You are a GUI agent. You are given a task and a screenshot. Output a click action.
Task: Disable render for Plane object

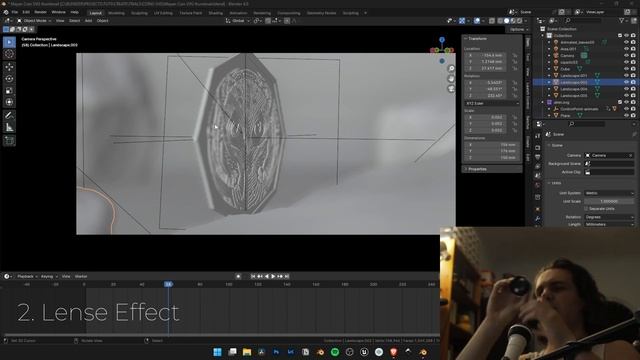[633, 116]
